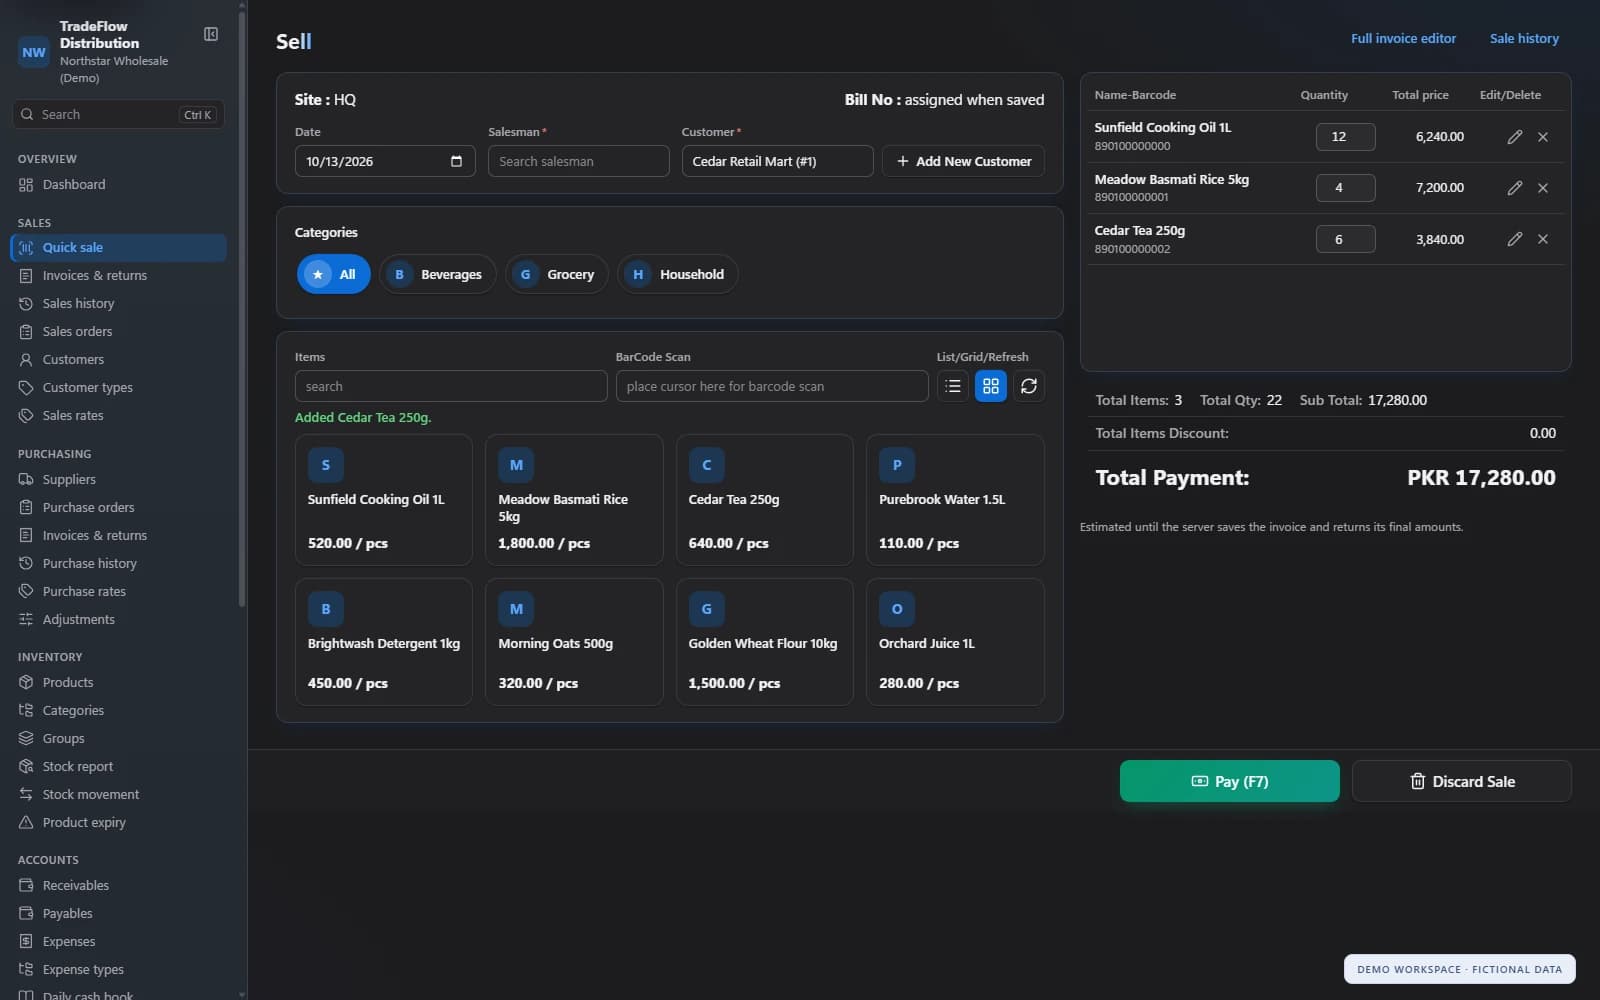
Task: Click the quantity box for Sunfield Cooking Oil
Action: tap(1345, 137)
